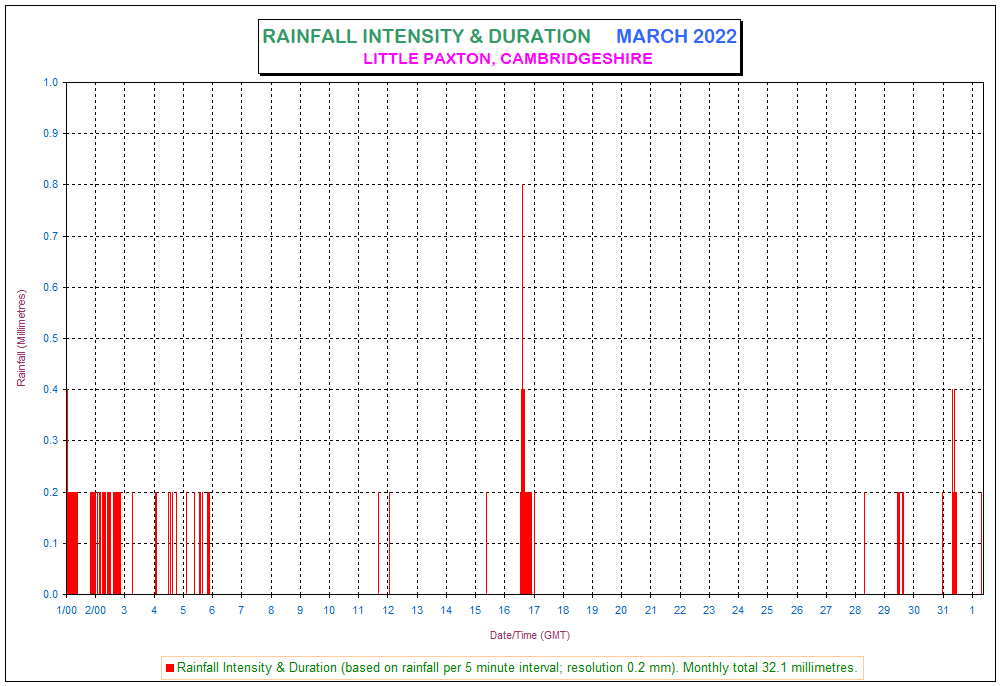Viewport: 1001px width, 686px height.
Task: Click the y-axis label 'Rainfall (Millimetres)'
Action: pos(22,338)
